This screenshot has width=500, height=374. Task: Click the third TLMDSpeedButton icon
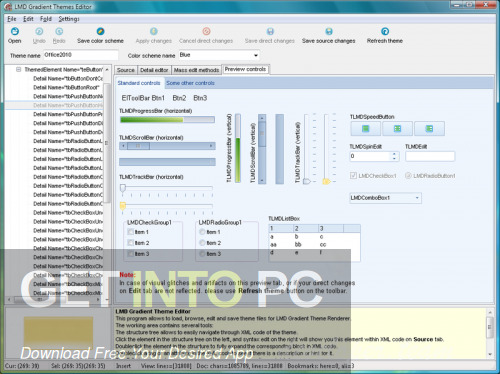[429, 128]
